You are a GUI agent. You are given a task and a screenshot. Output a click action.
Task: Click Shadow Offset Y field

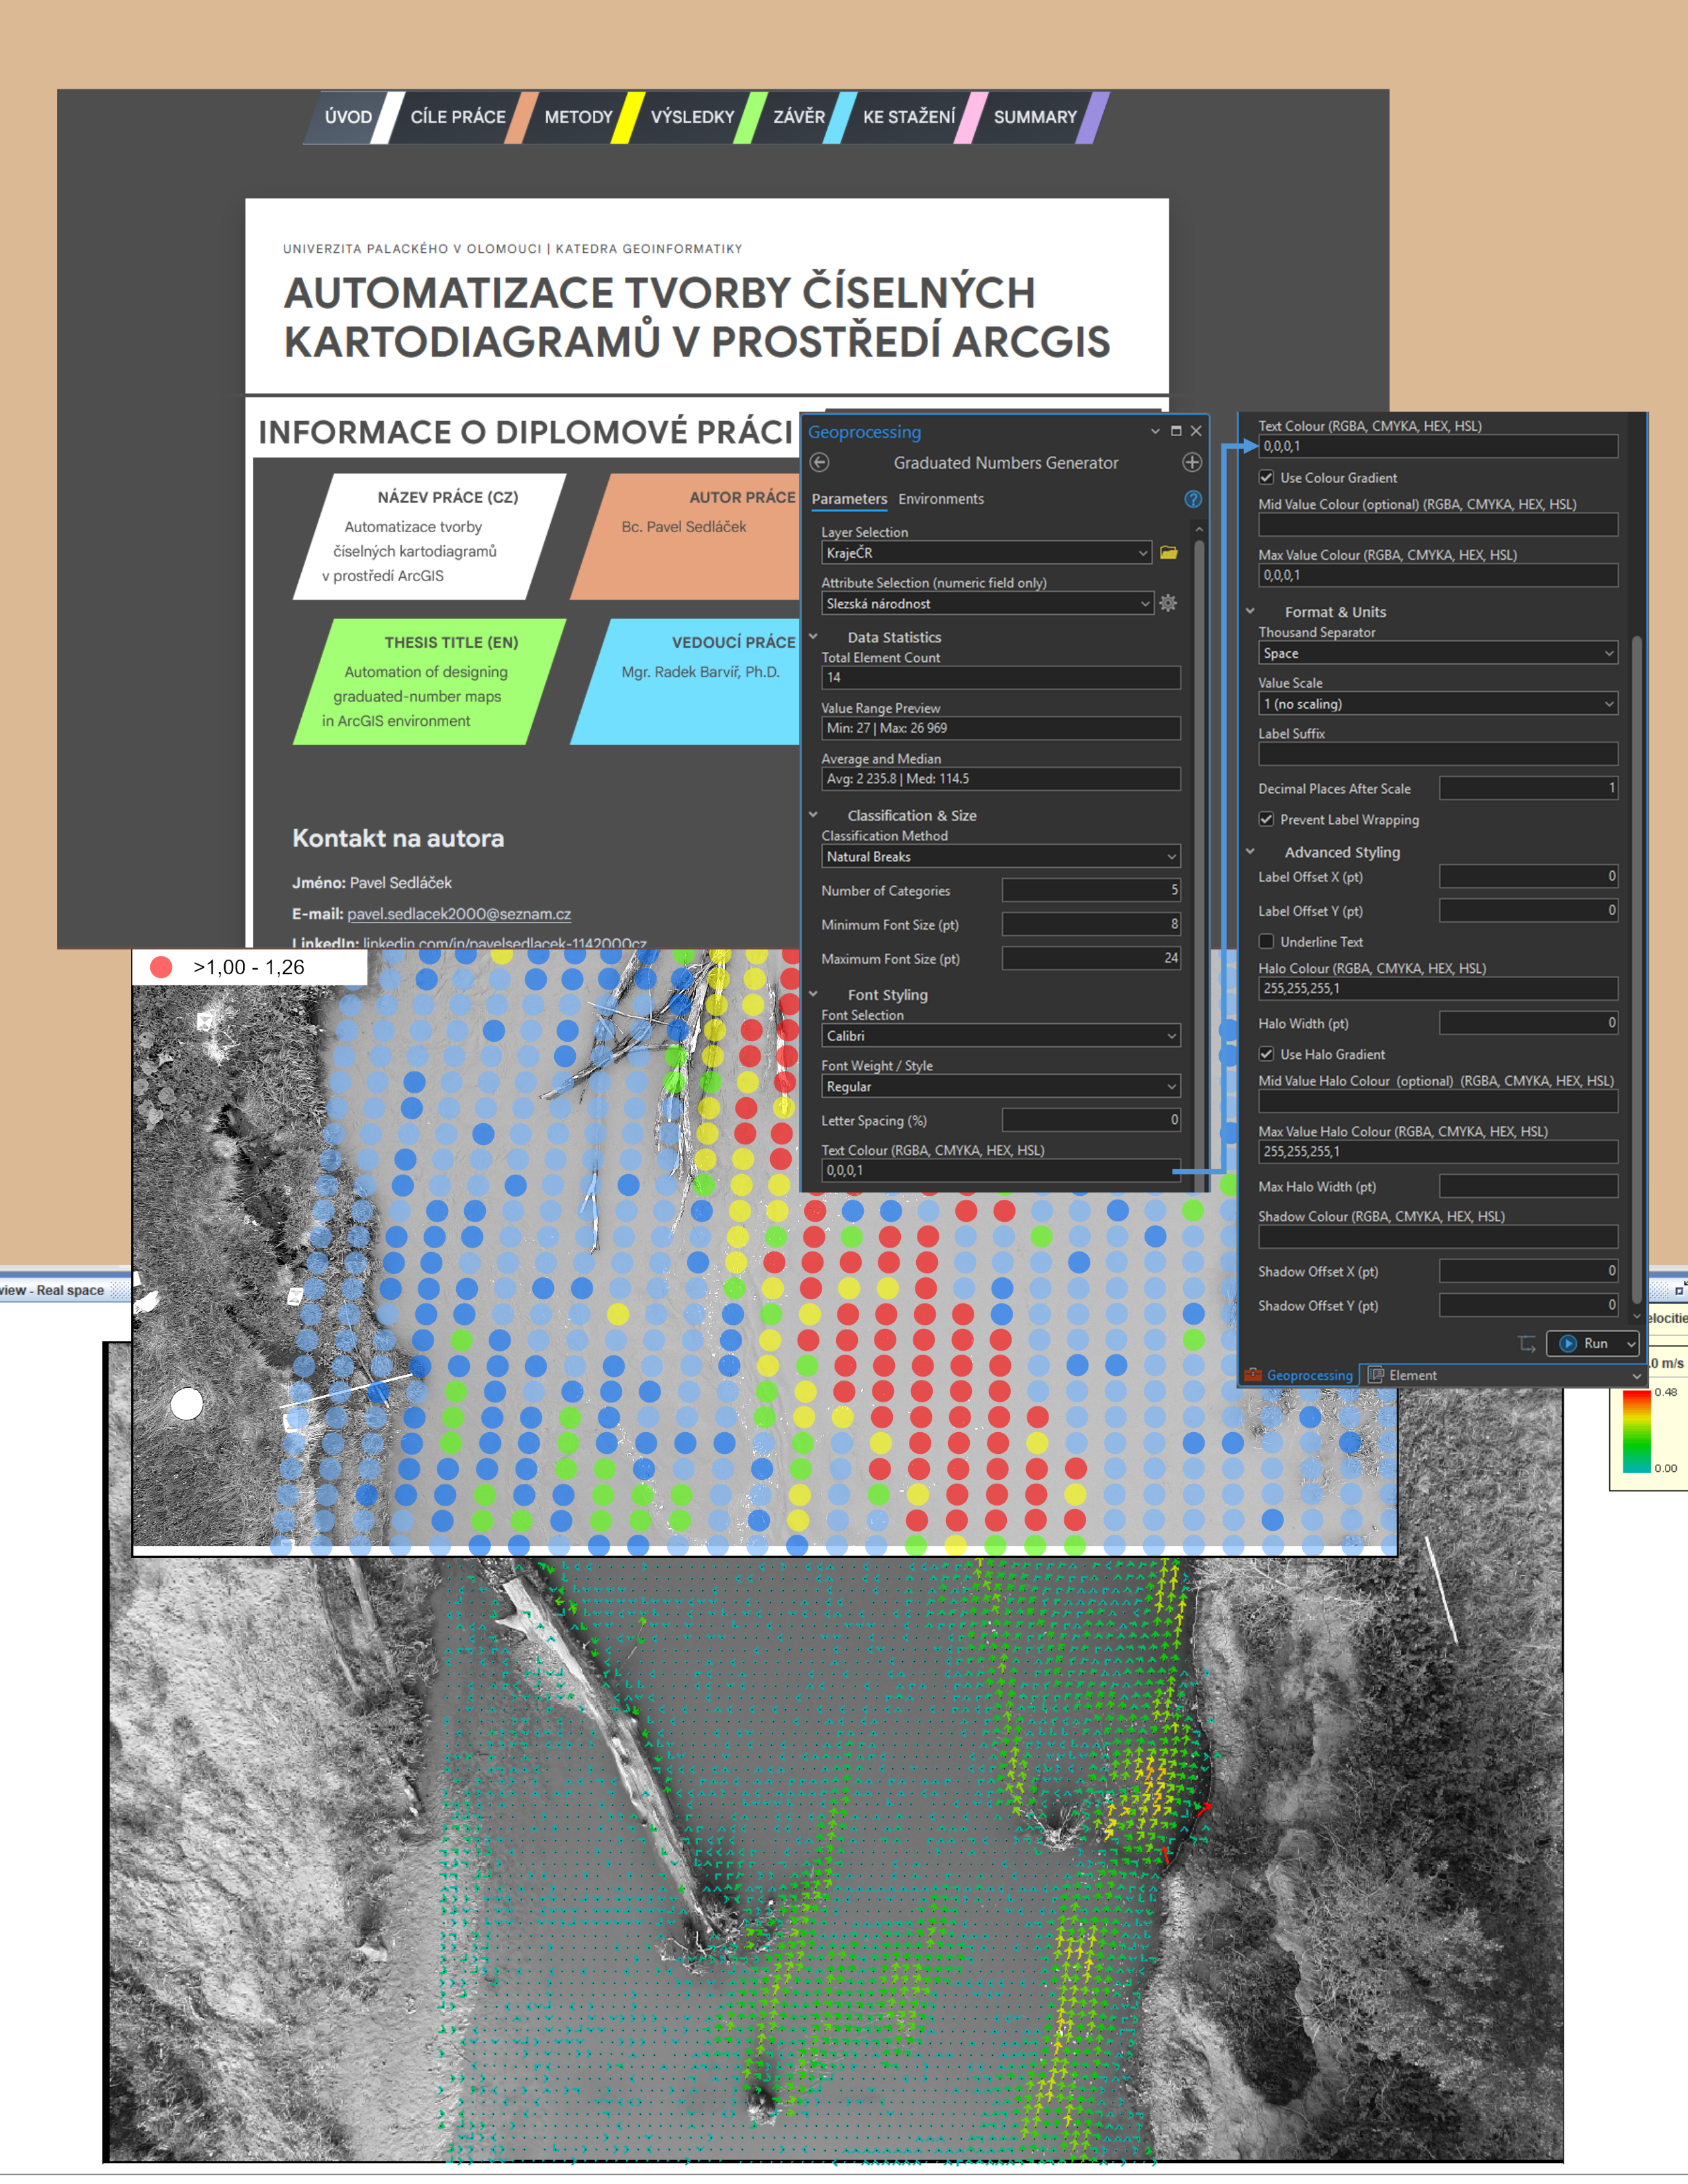tap(1528, 1305)
